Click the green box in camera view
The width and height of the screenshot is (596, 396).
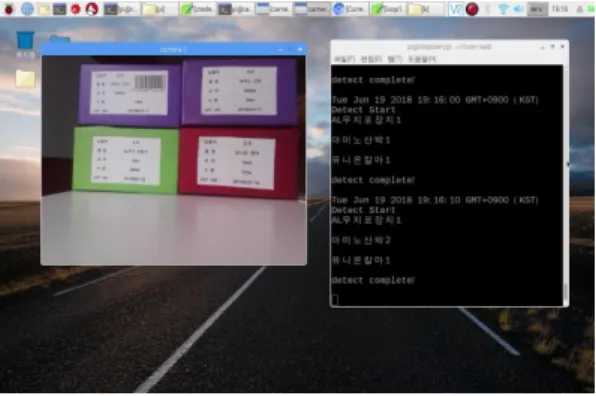pyautogui.click(x=126, y=160)
